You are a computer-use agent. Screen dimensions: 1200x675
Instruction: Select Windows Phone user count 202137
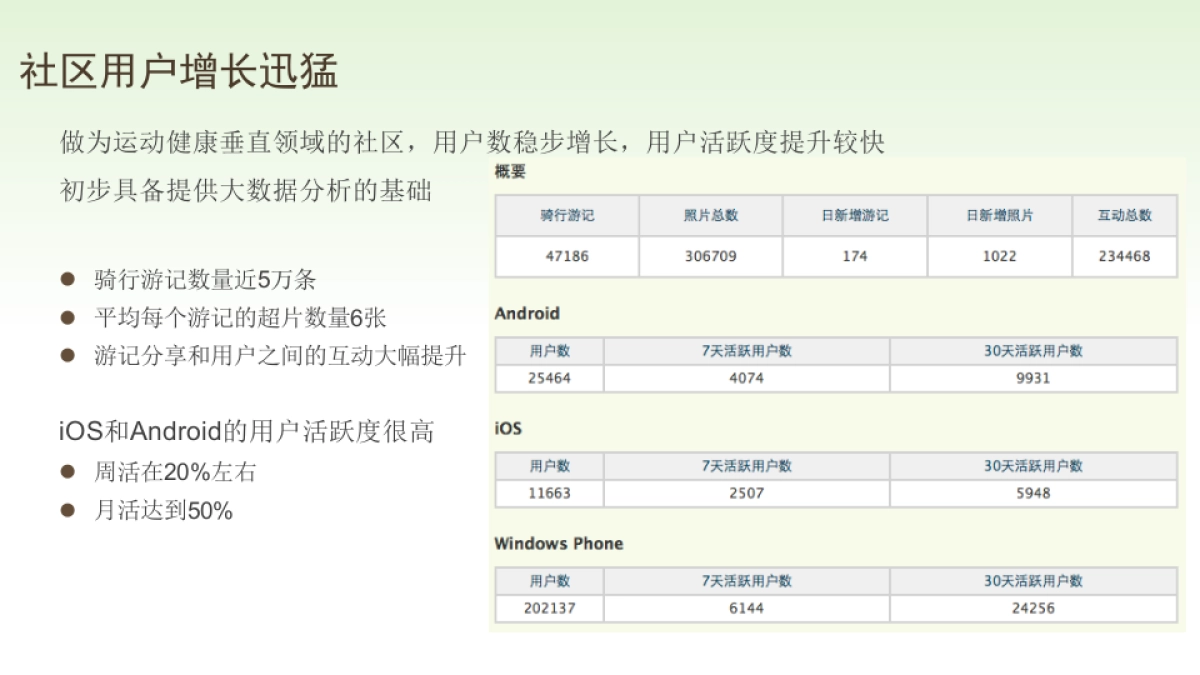coord(549,608)
